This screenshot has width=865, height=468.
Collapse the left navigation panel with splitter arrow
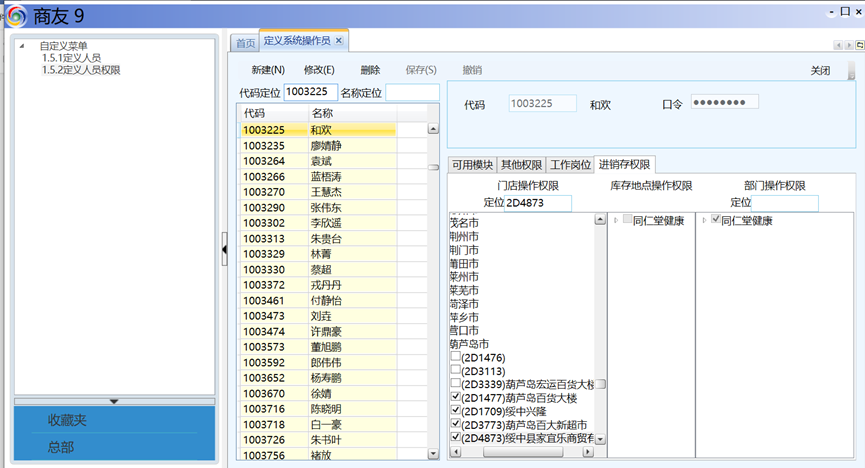[225, 249]
